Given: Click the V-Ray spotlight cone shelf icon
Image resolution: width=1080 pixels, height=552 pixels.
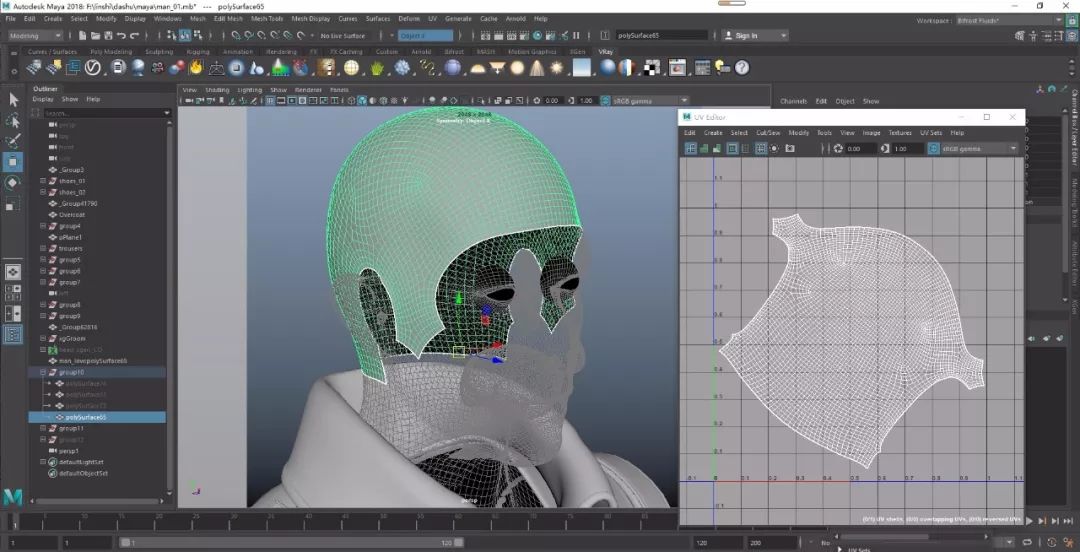Looking at the screenshot, I should pyautogui.click(x=537, y=68).
